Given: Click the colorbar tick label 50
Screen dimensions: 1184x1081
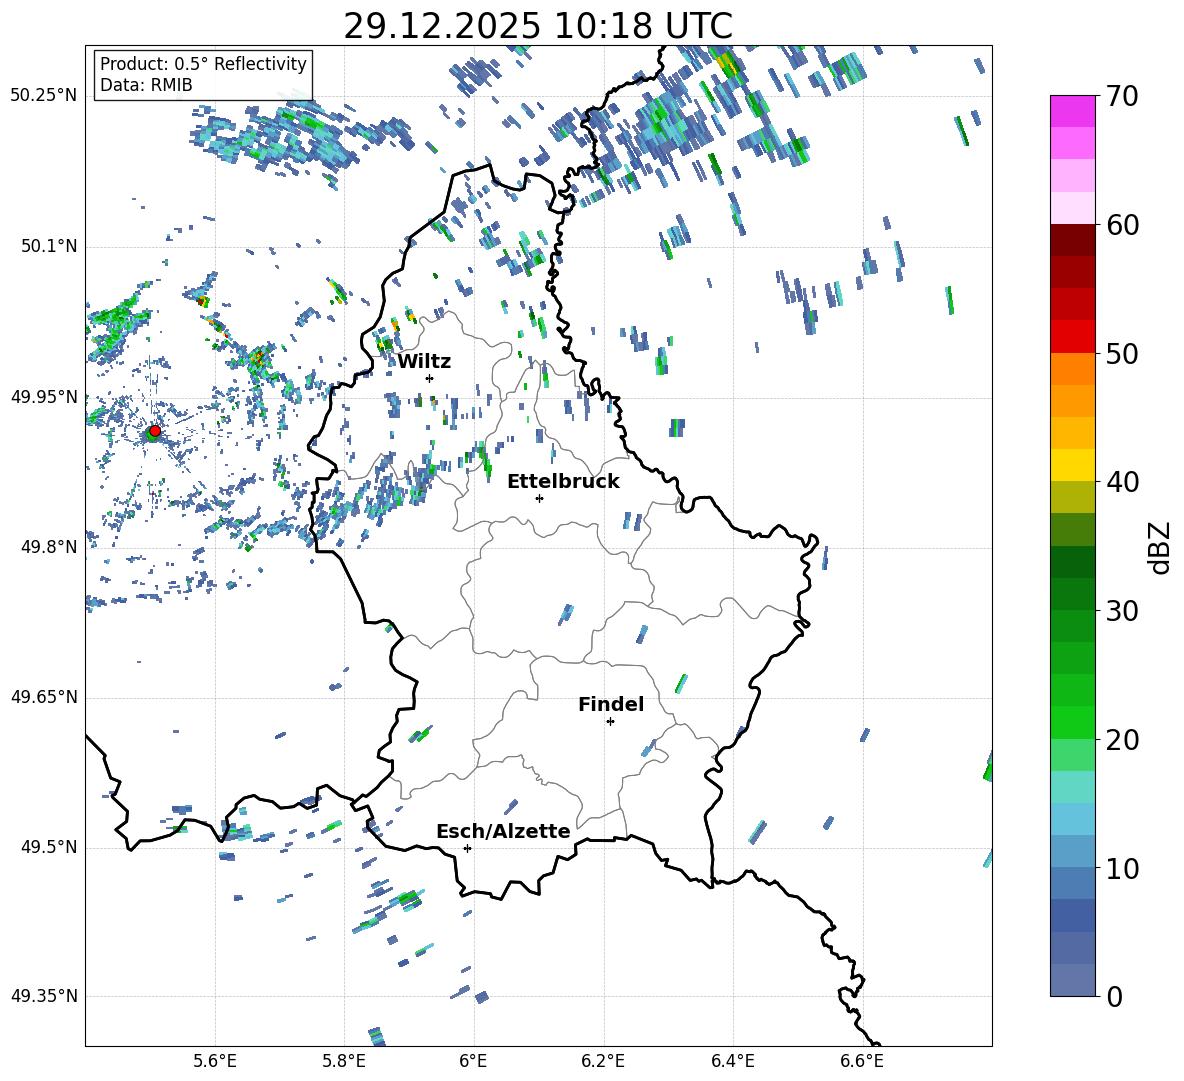Looking at the screenshot, I should (x=1122, y=353).
